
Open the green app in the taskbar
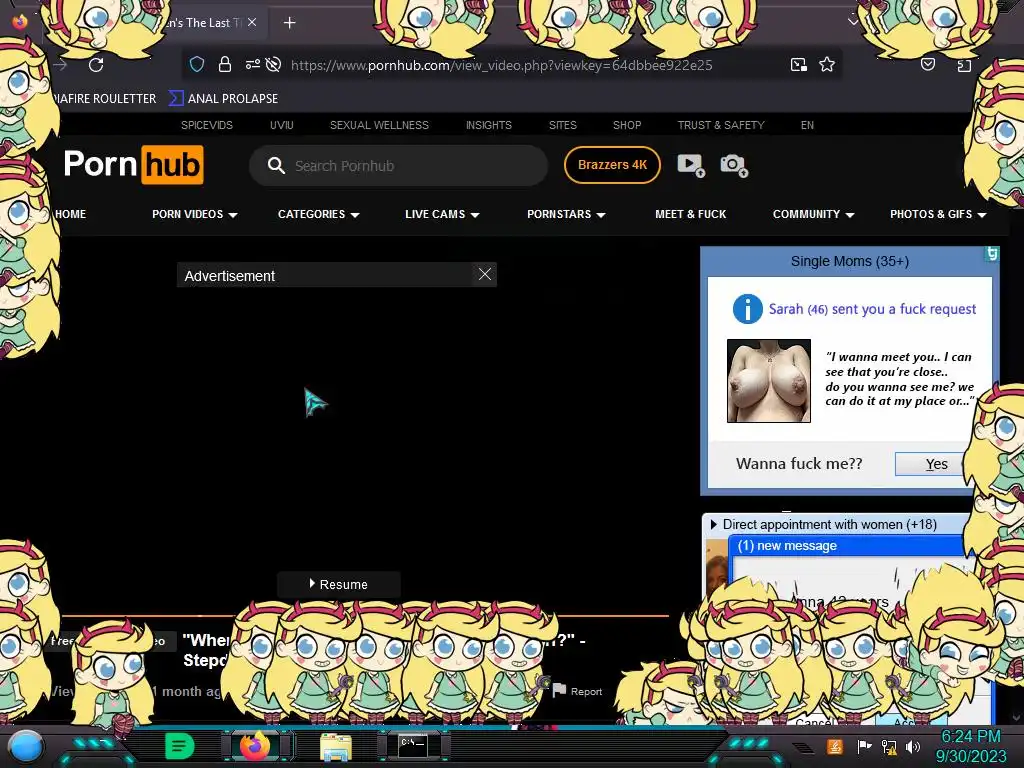(180, 745)
